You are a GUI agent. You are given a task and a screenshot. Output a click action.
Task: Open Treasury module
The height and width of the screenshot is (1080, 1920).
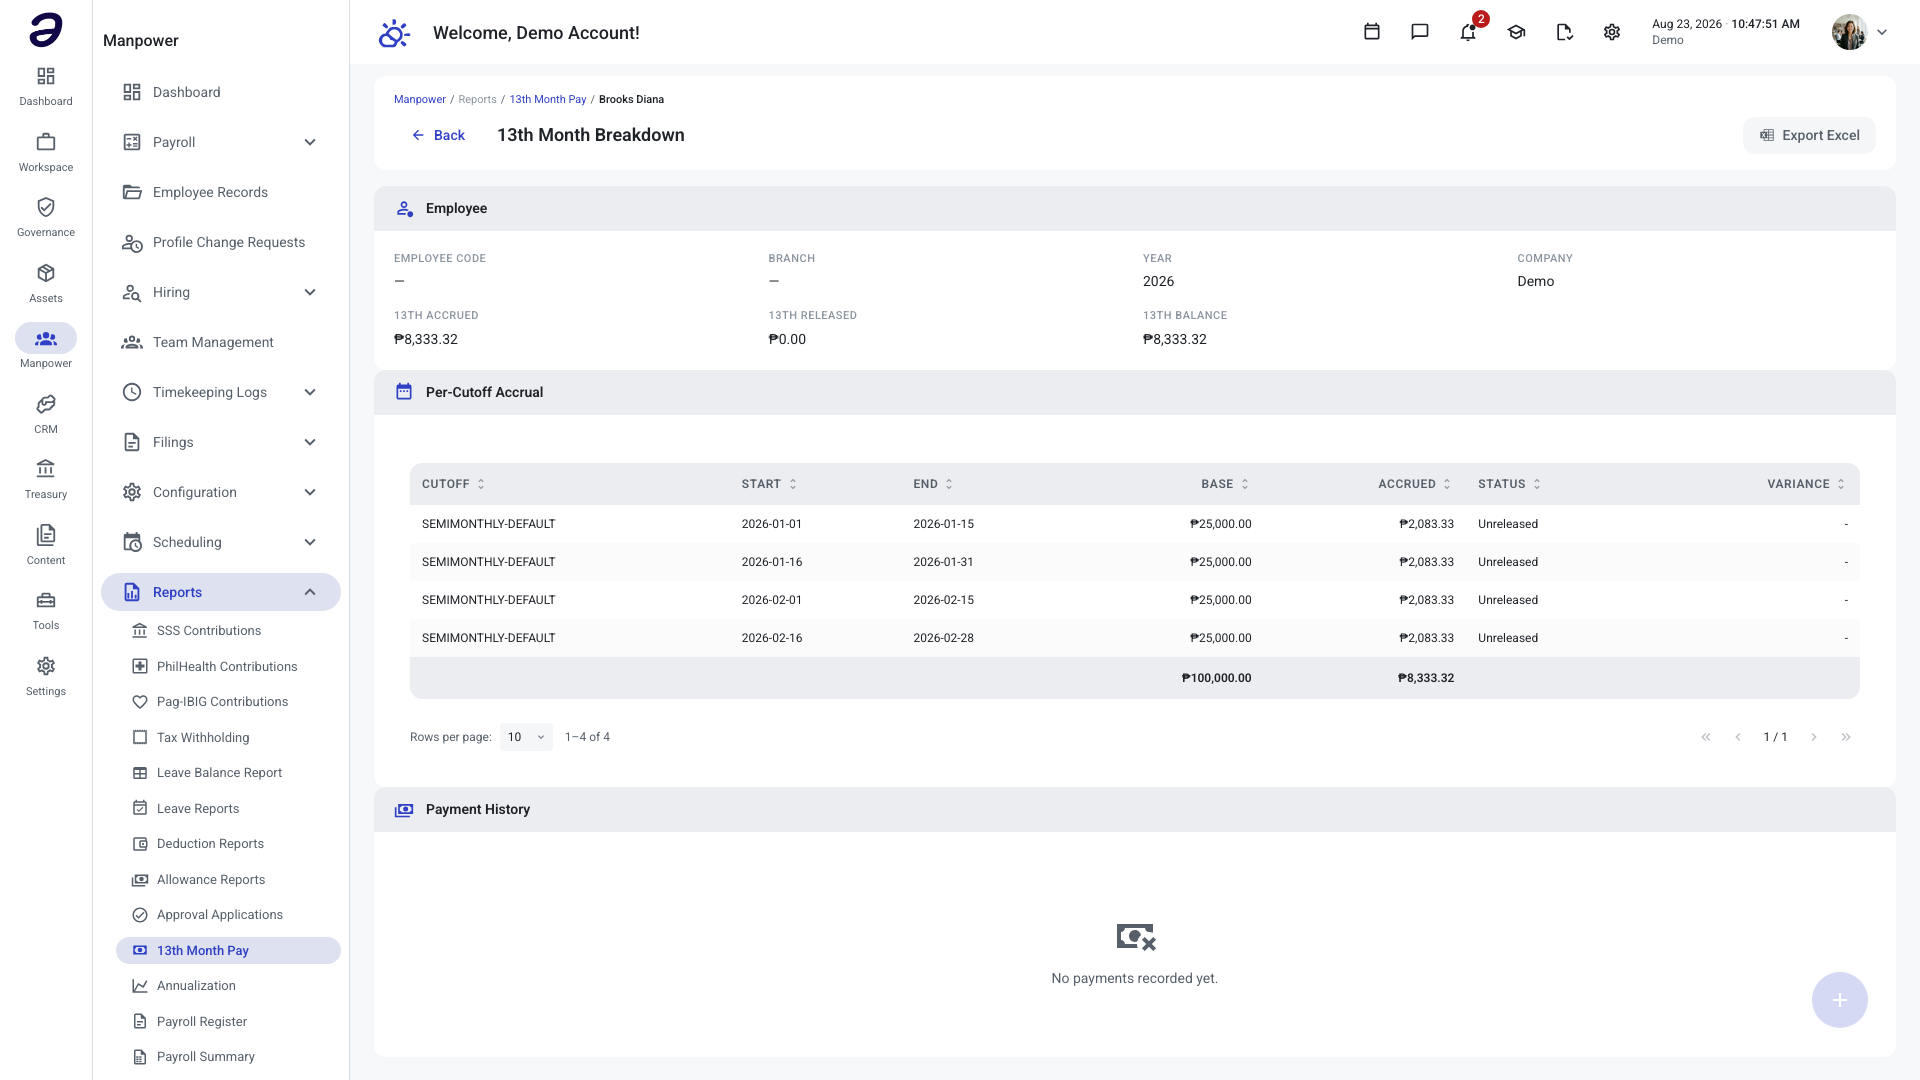pyautogui.click(x=46, y=479)
